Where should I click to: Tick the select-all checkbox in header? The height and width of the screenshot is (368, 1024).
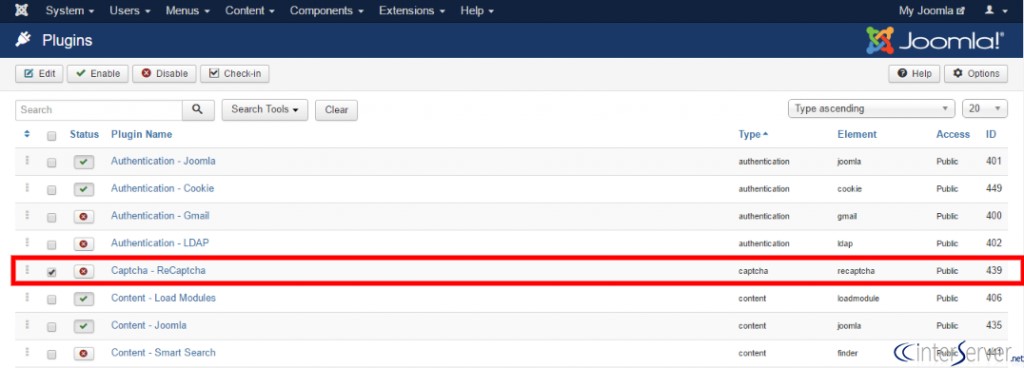pyautogui.click(x=52, y=136)
